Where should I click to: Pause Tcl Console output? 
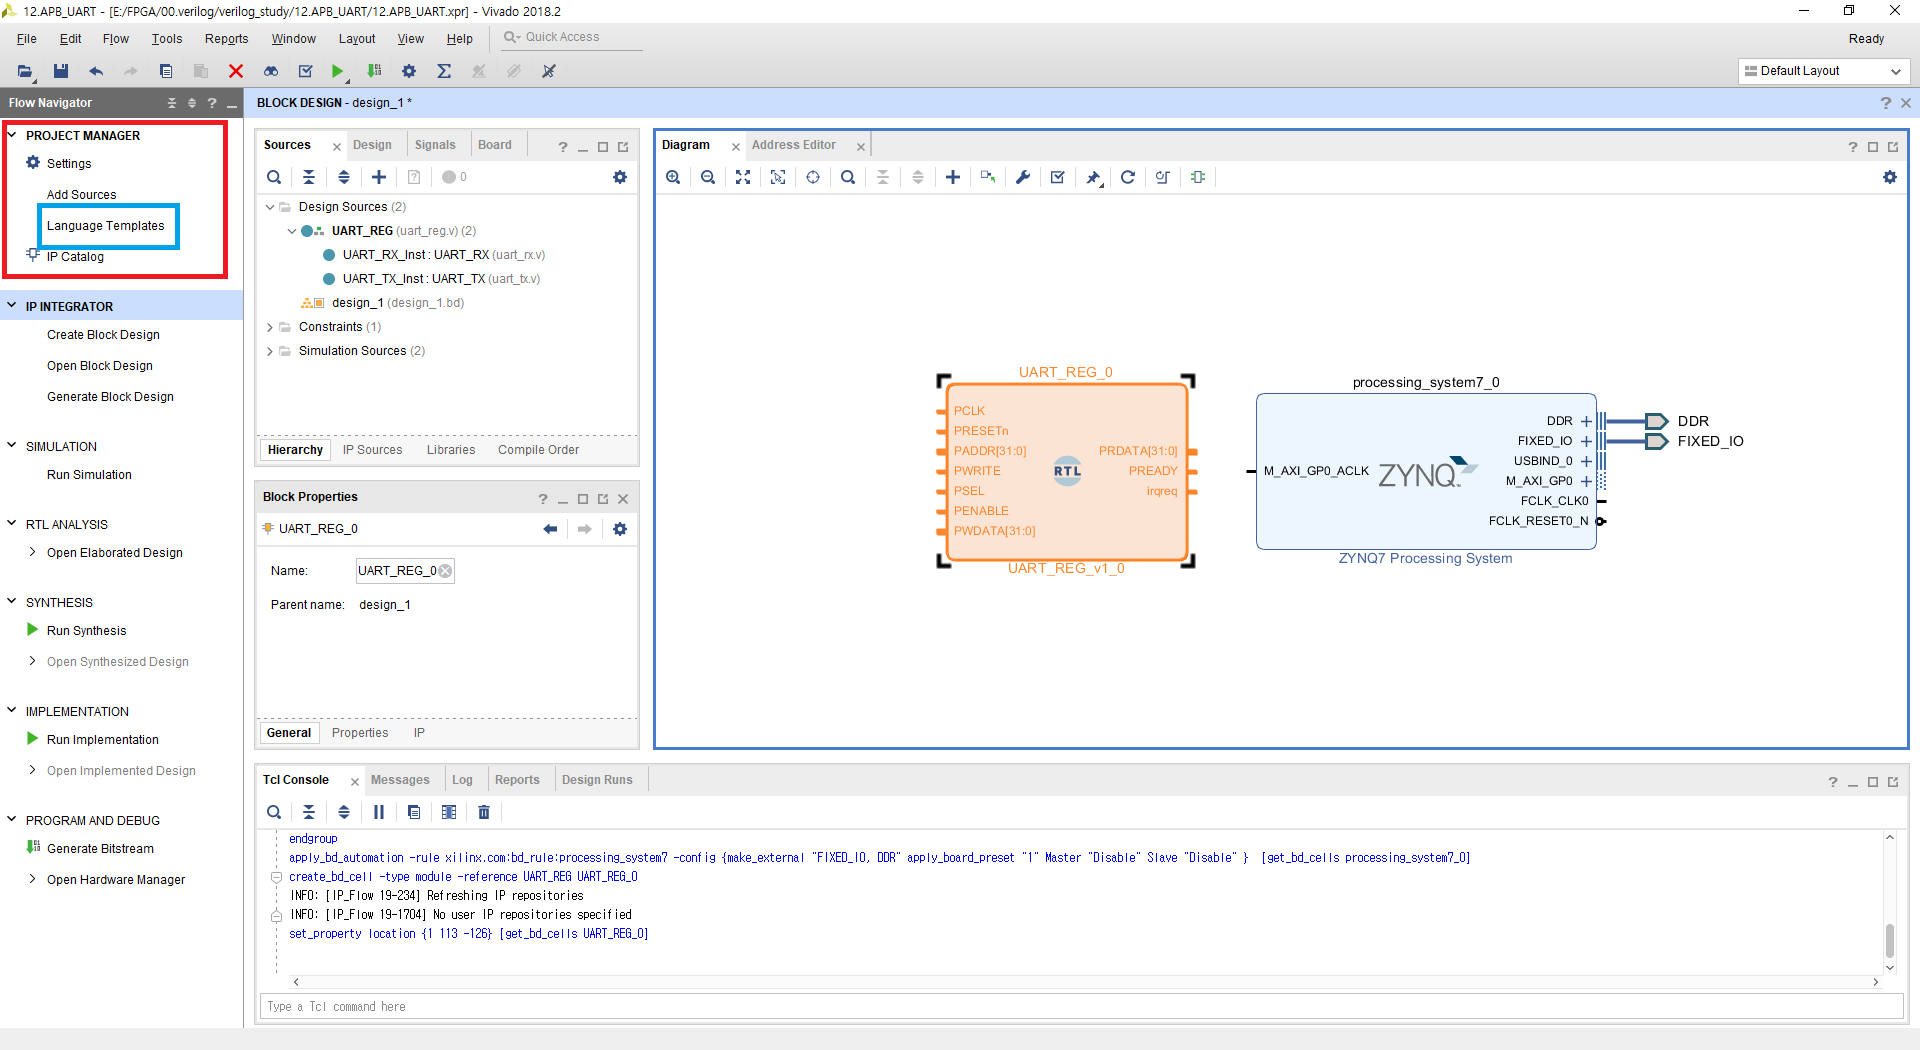click(x=379, y=812)
